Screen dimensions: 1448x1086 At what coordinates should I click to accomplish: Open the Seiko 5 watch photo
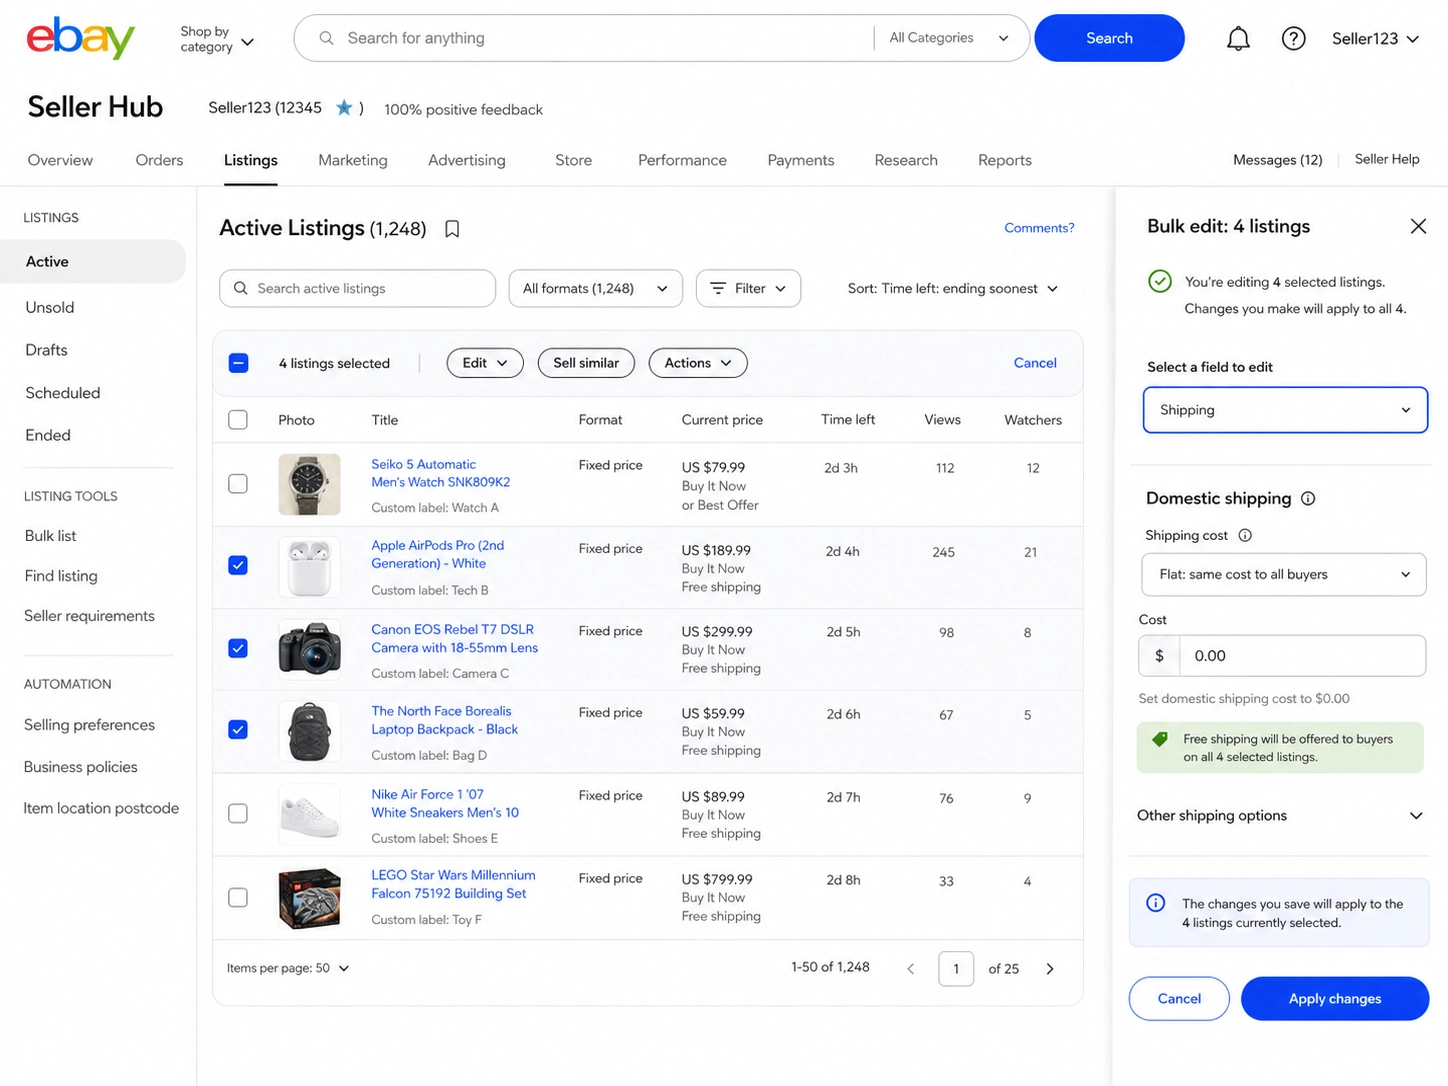[309, 484]
